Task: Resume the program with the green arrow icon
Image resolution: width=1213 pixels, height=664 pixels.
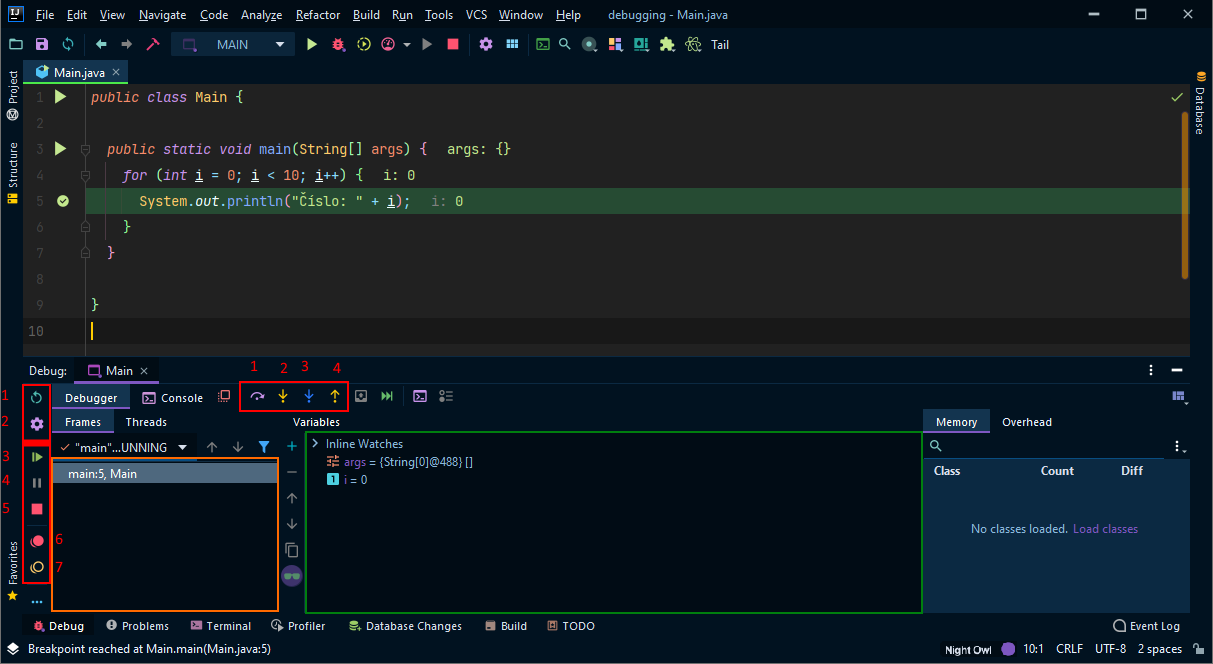Action: [36, 457]
